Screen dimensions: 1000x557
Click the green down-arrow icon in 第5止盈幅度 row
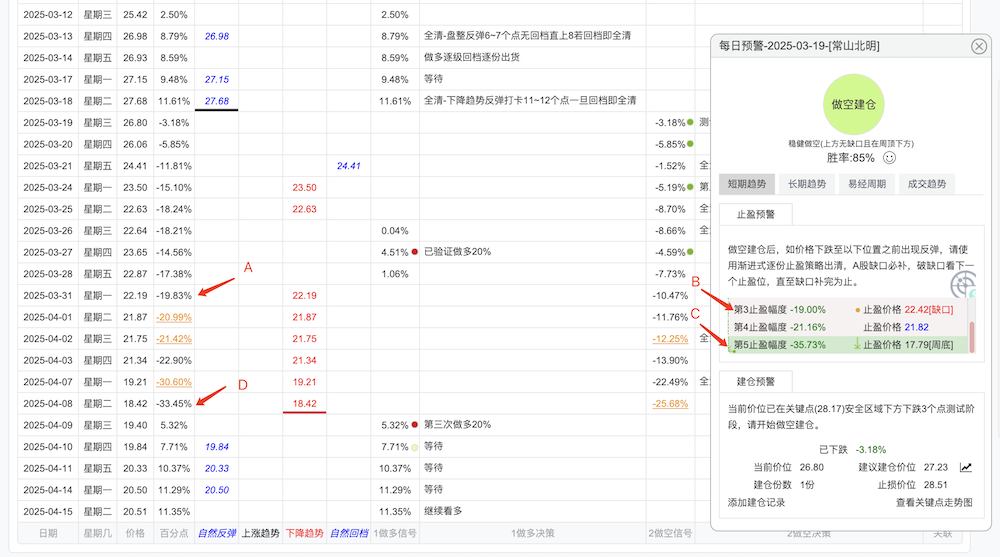(x=857, y=345)
